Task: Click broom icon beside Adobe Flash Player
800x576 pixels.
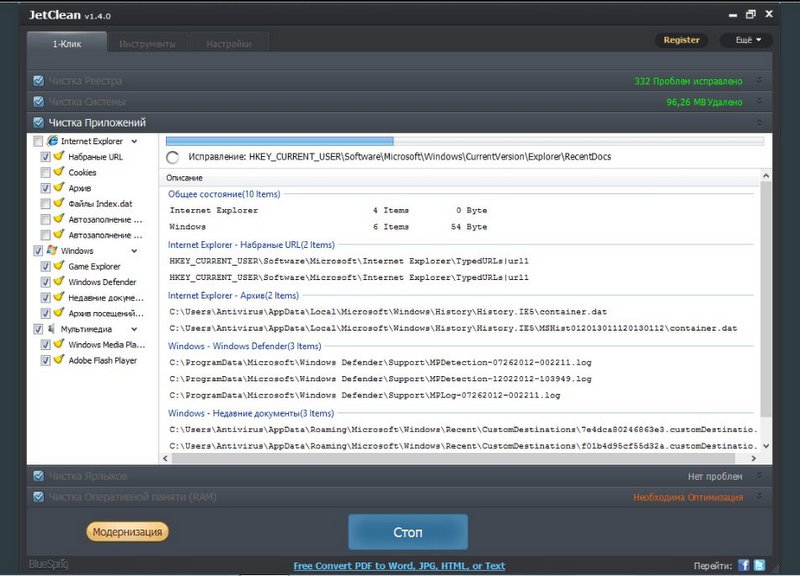Action: tap(59, 359)
